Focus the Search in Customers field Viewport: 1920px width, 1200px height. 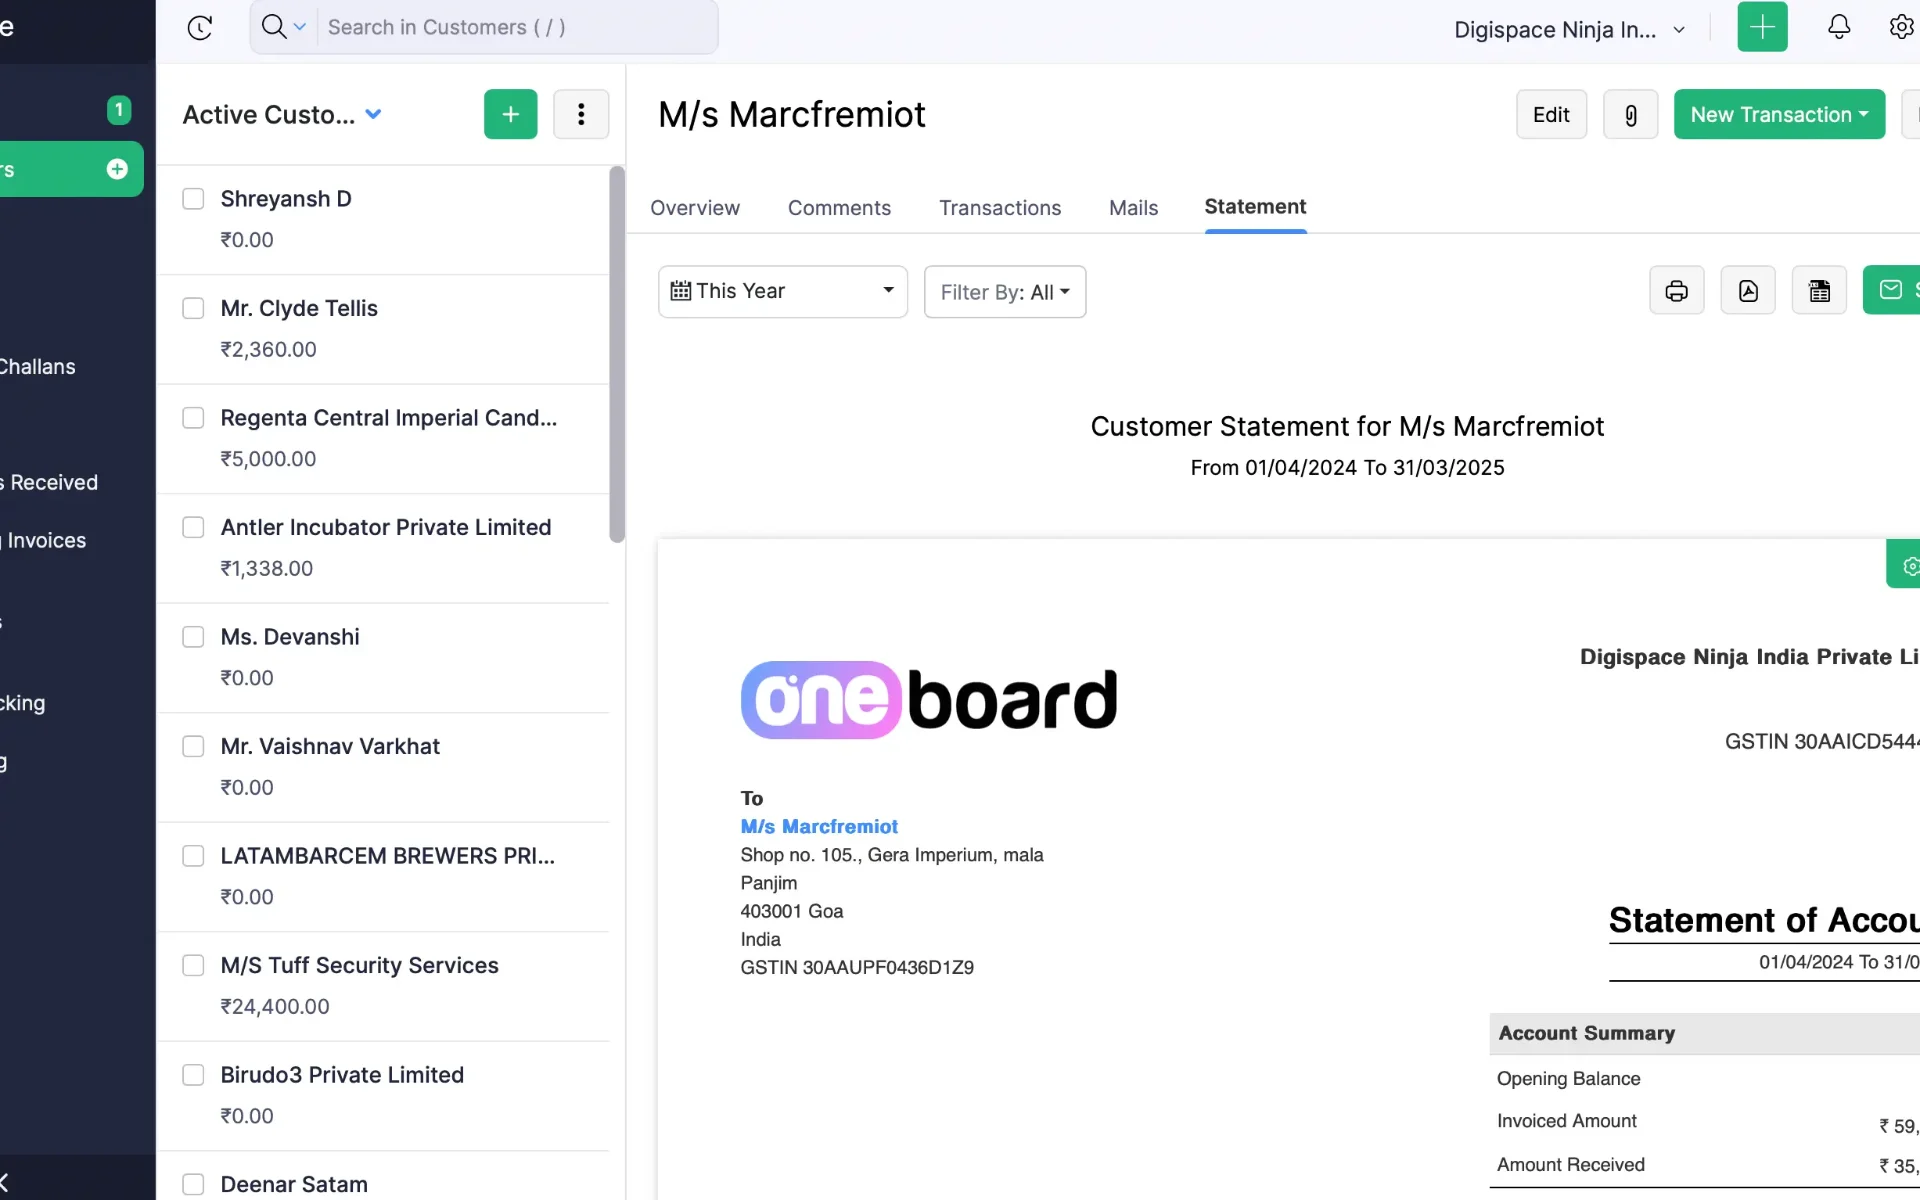point(517,27)
